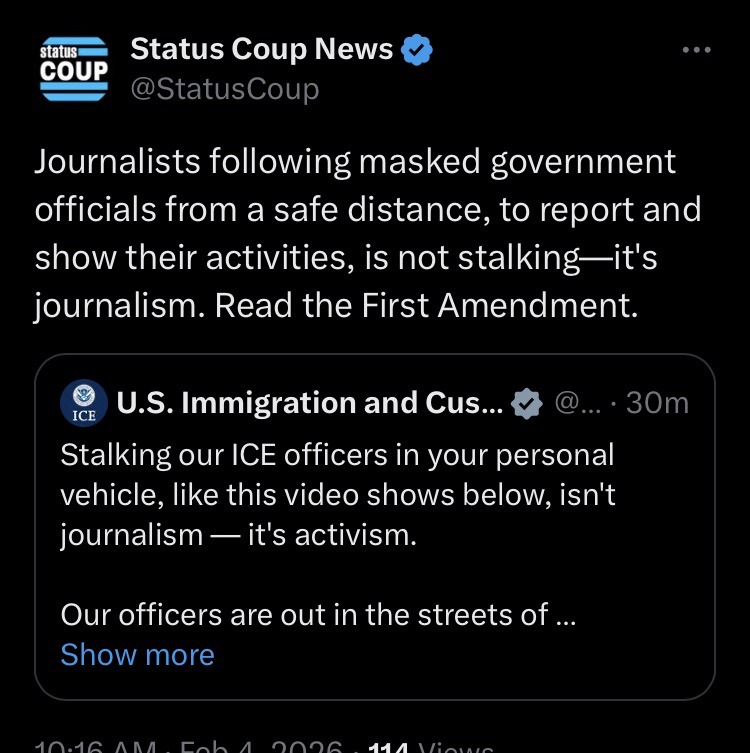This screenshot has width=750, height=753.
Task: Open the Status Coup News display name
Action: click(x=262, y=48)
